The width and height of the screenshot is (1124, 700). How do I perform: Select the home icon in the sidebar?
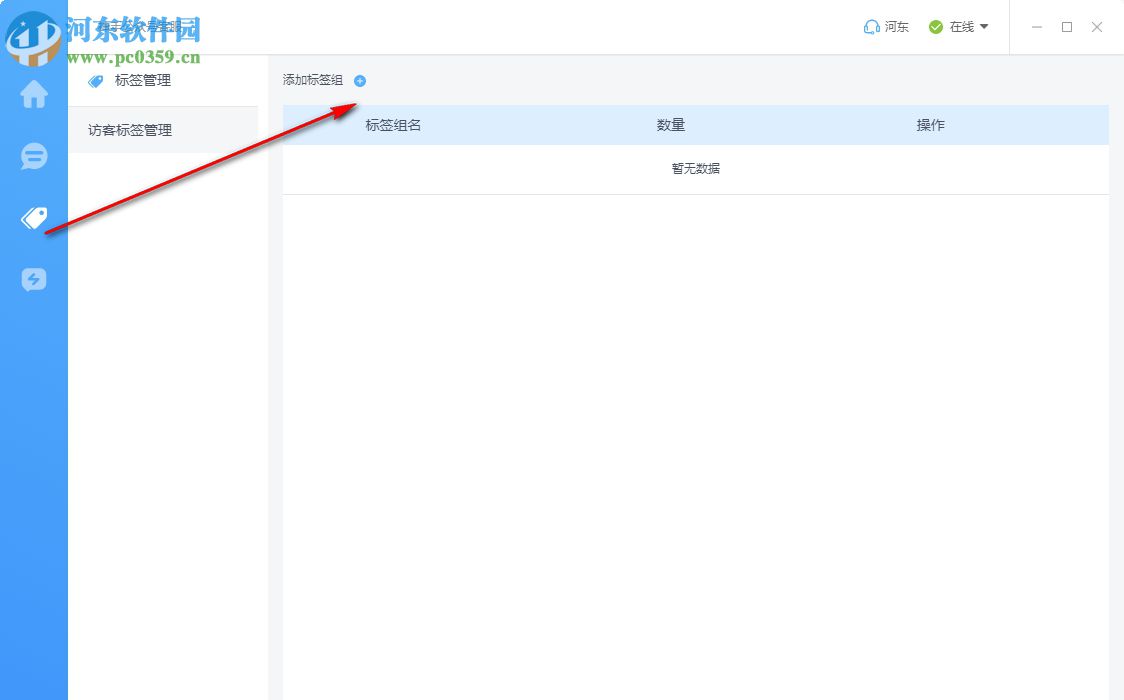point(34,95)
